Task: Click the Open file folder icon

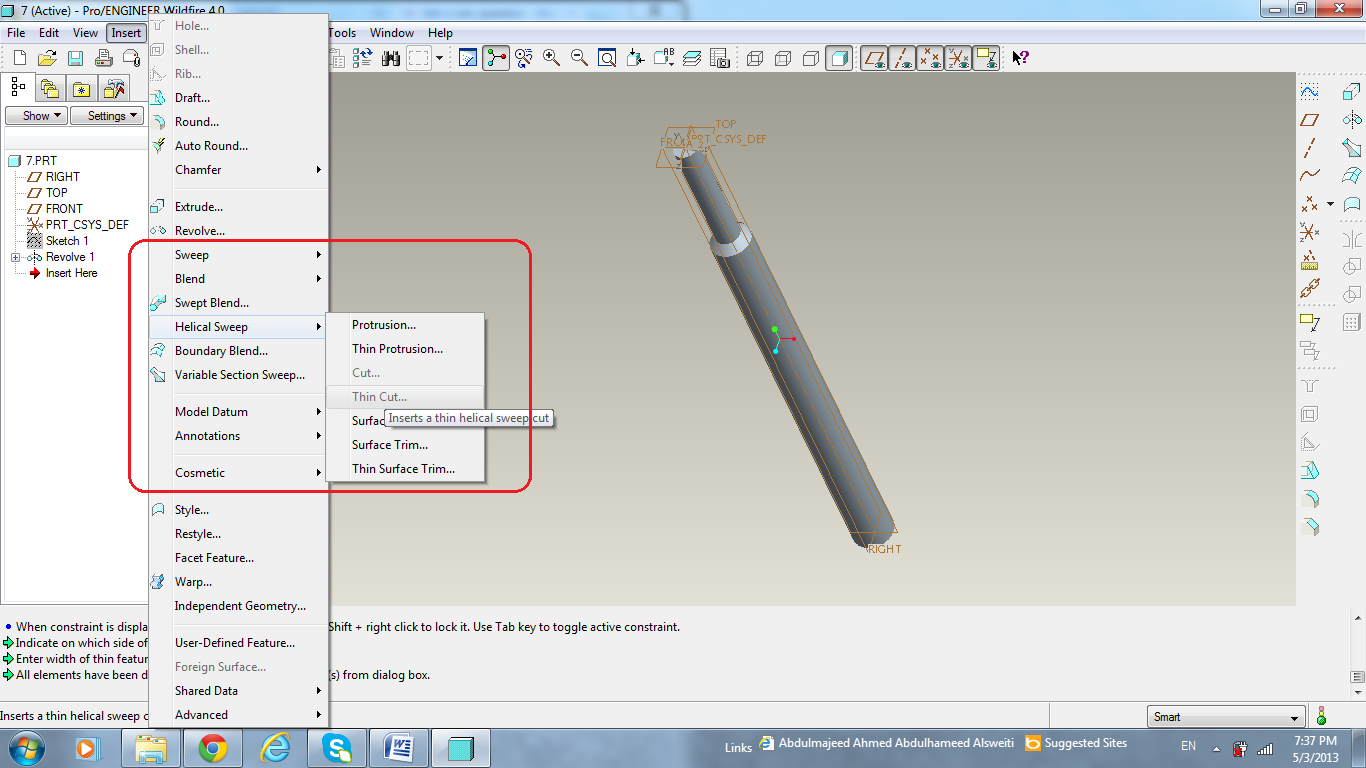Action: click(x=47, y=58)
